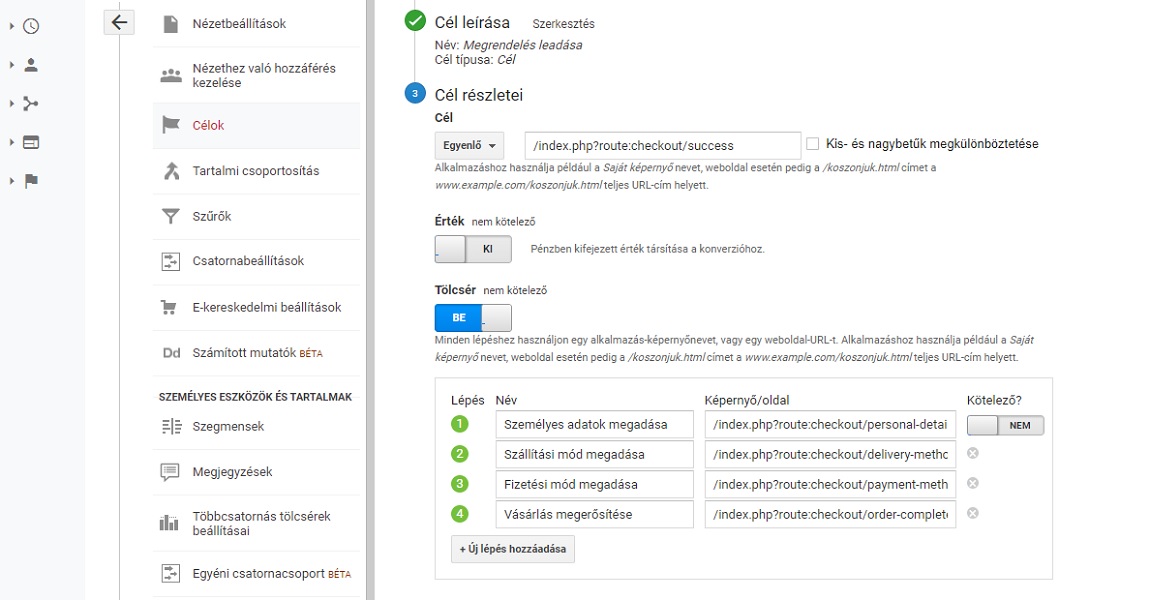Image resolution: width=1150 pixels, height=600 pixels.
Task: Click the clock real-time reports icon
Action: click(x=31, y=27)
